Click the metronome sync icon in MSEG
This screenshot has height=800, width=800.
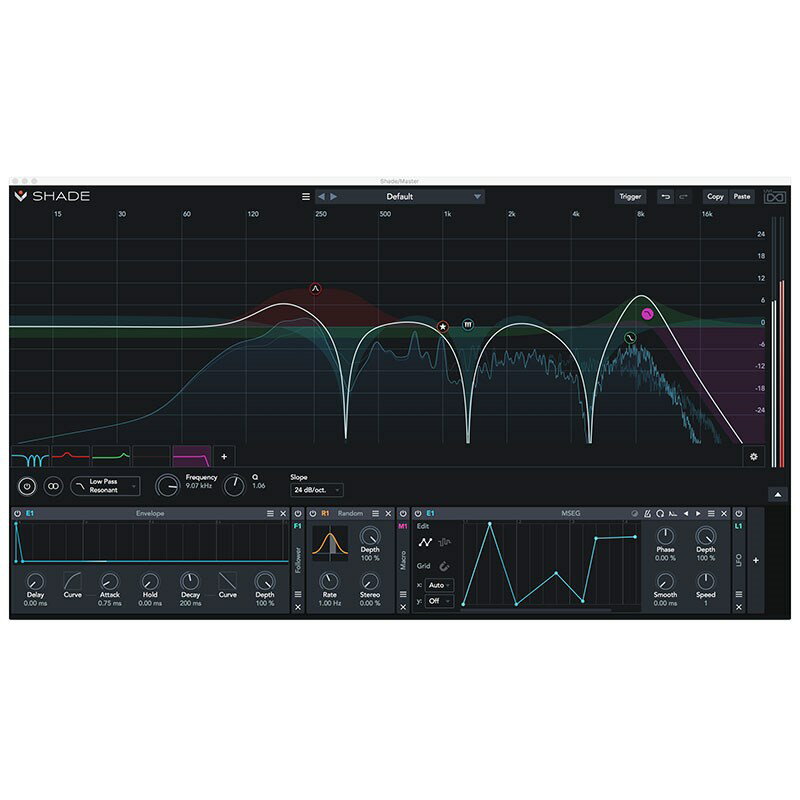point(647,514)
